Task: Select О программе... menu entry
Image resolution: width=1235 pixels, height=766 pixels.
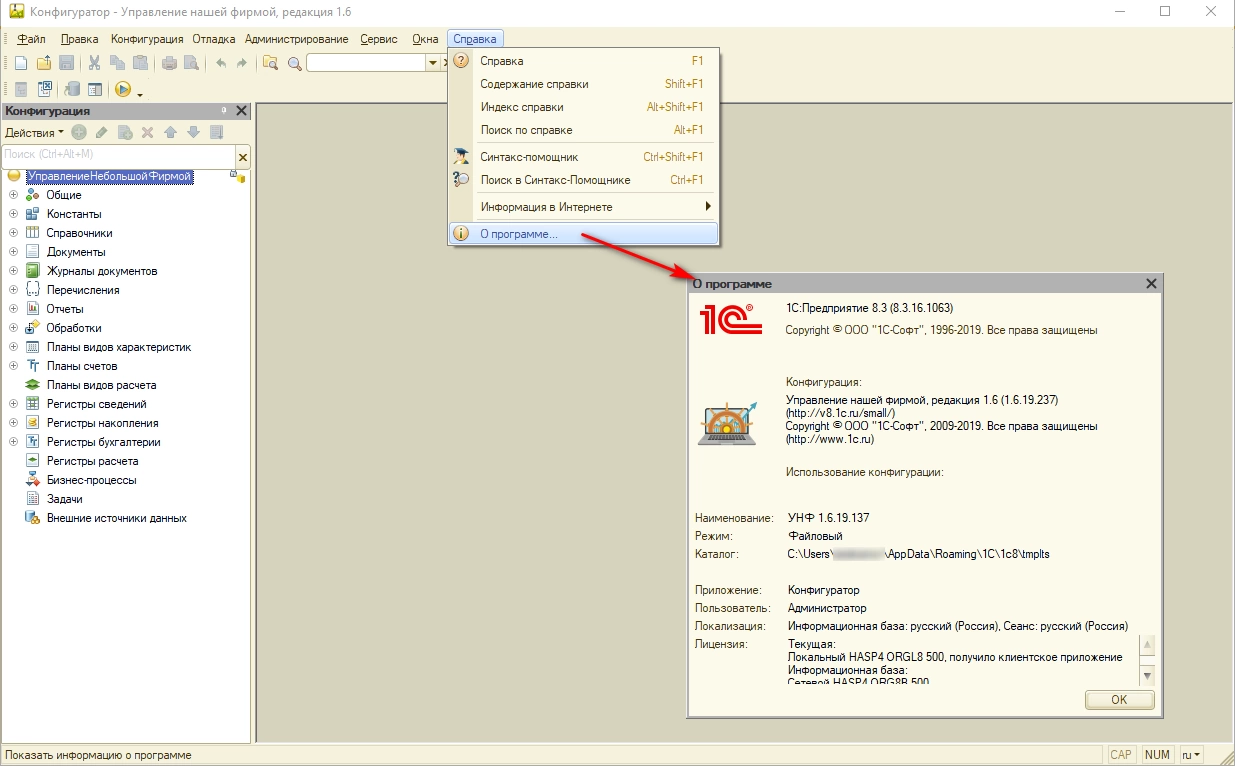Action: (x=584, y=233)
